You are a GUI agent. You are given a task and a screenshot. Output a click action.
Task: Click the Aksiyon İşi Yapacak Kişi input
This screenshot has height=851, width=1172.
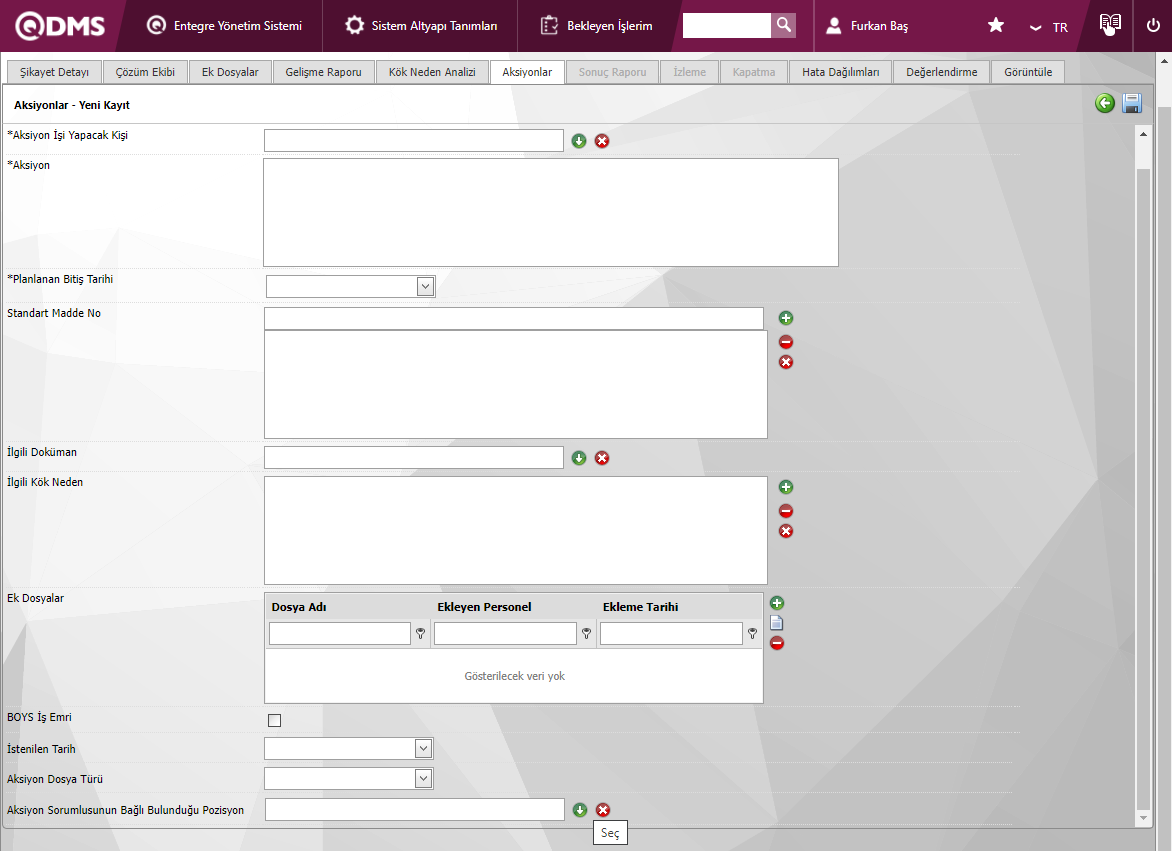[x=413, y=140]
